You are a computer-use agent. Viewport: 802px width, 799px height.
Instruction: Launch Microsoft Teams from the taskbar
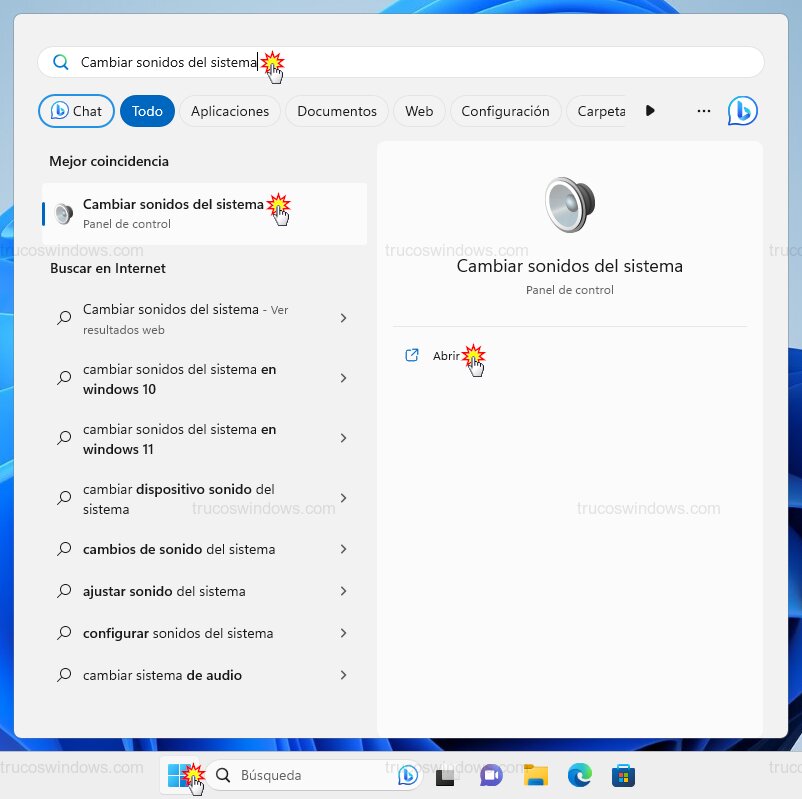coord(490,775)
